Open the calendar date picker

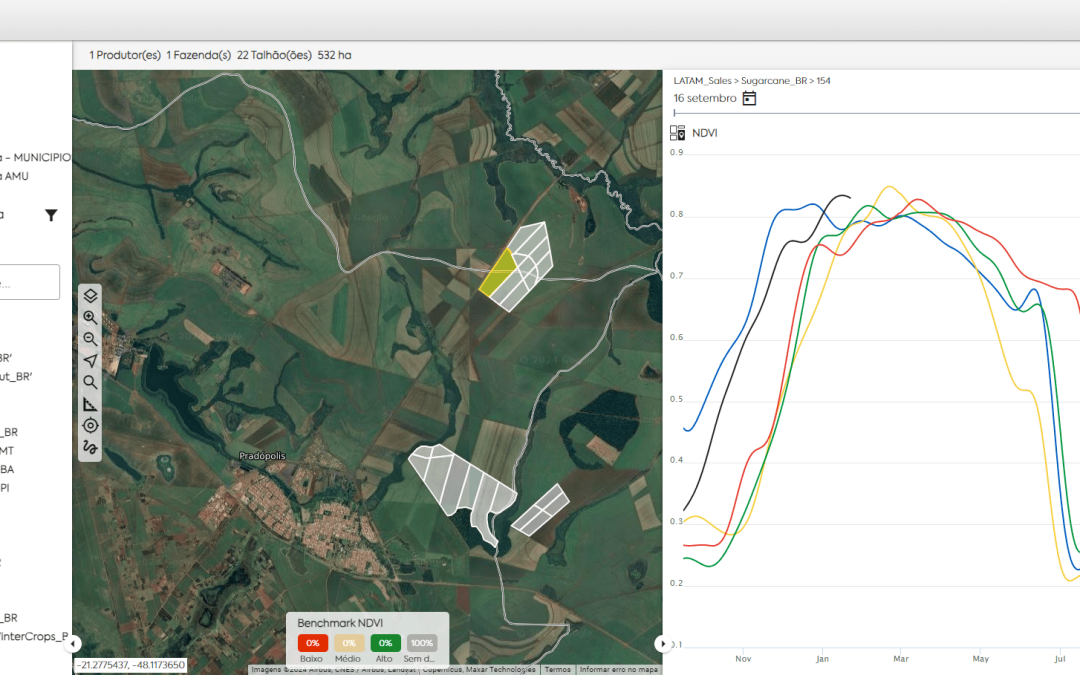749,98
